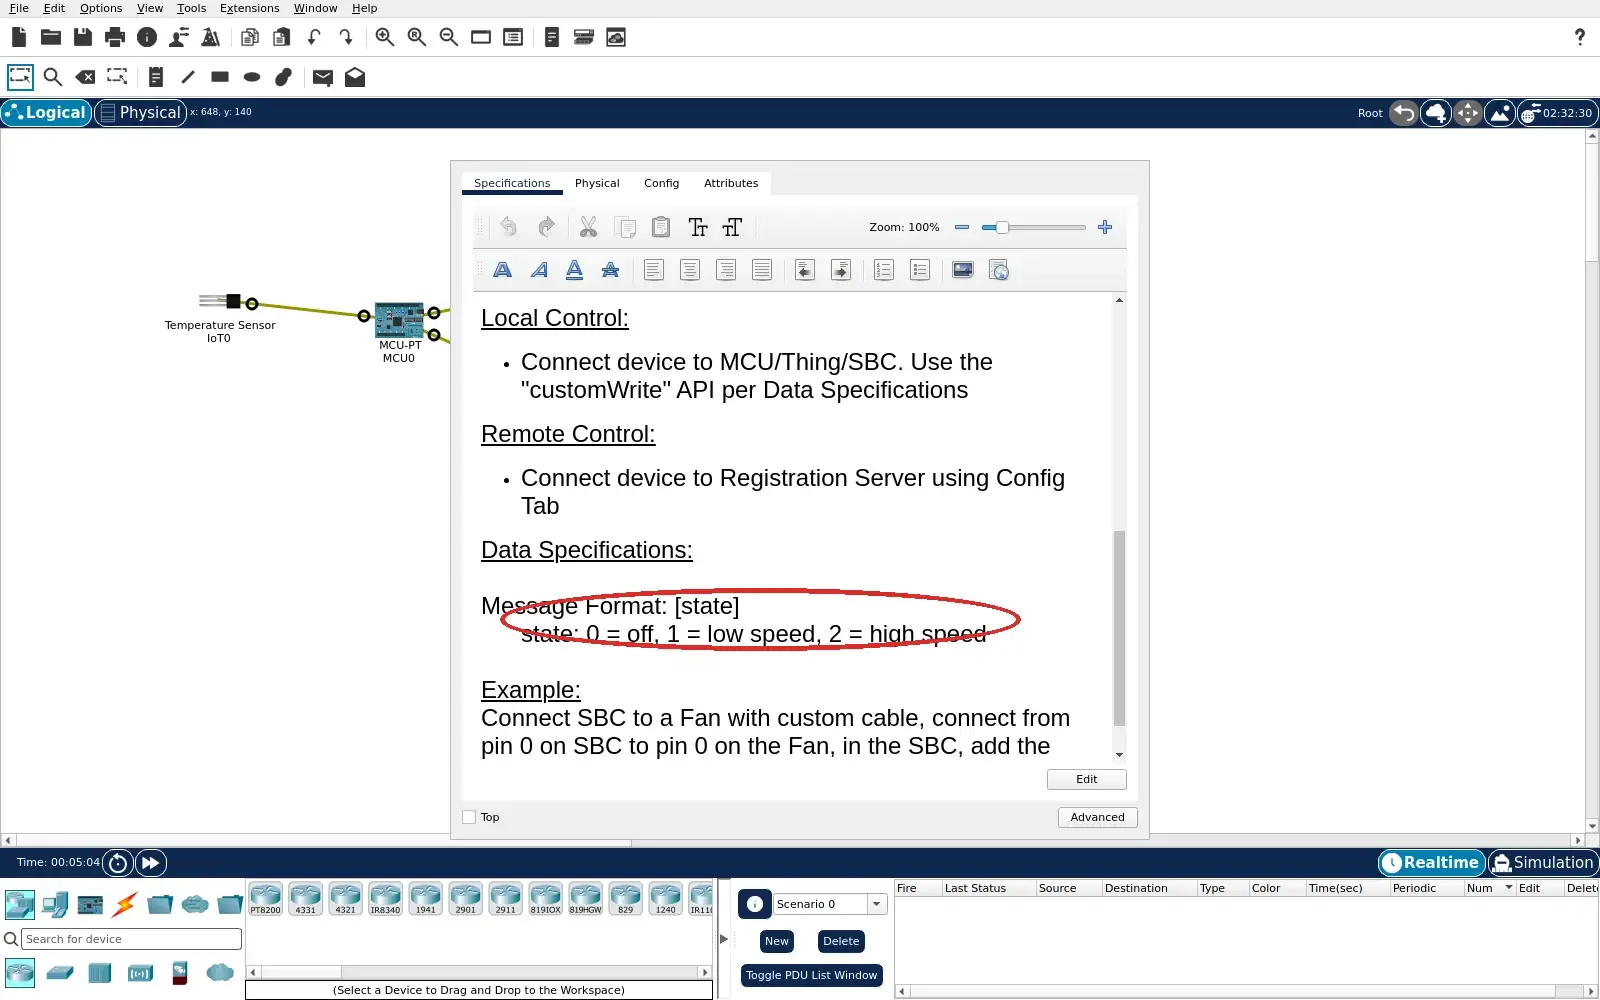The width and height of the screenshot is (1600, 1000).
Task: Click the Temperature Sensor IoT0 device
Action: [220, 301]
